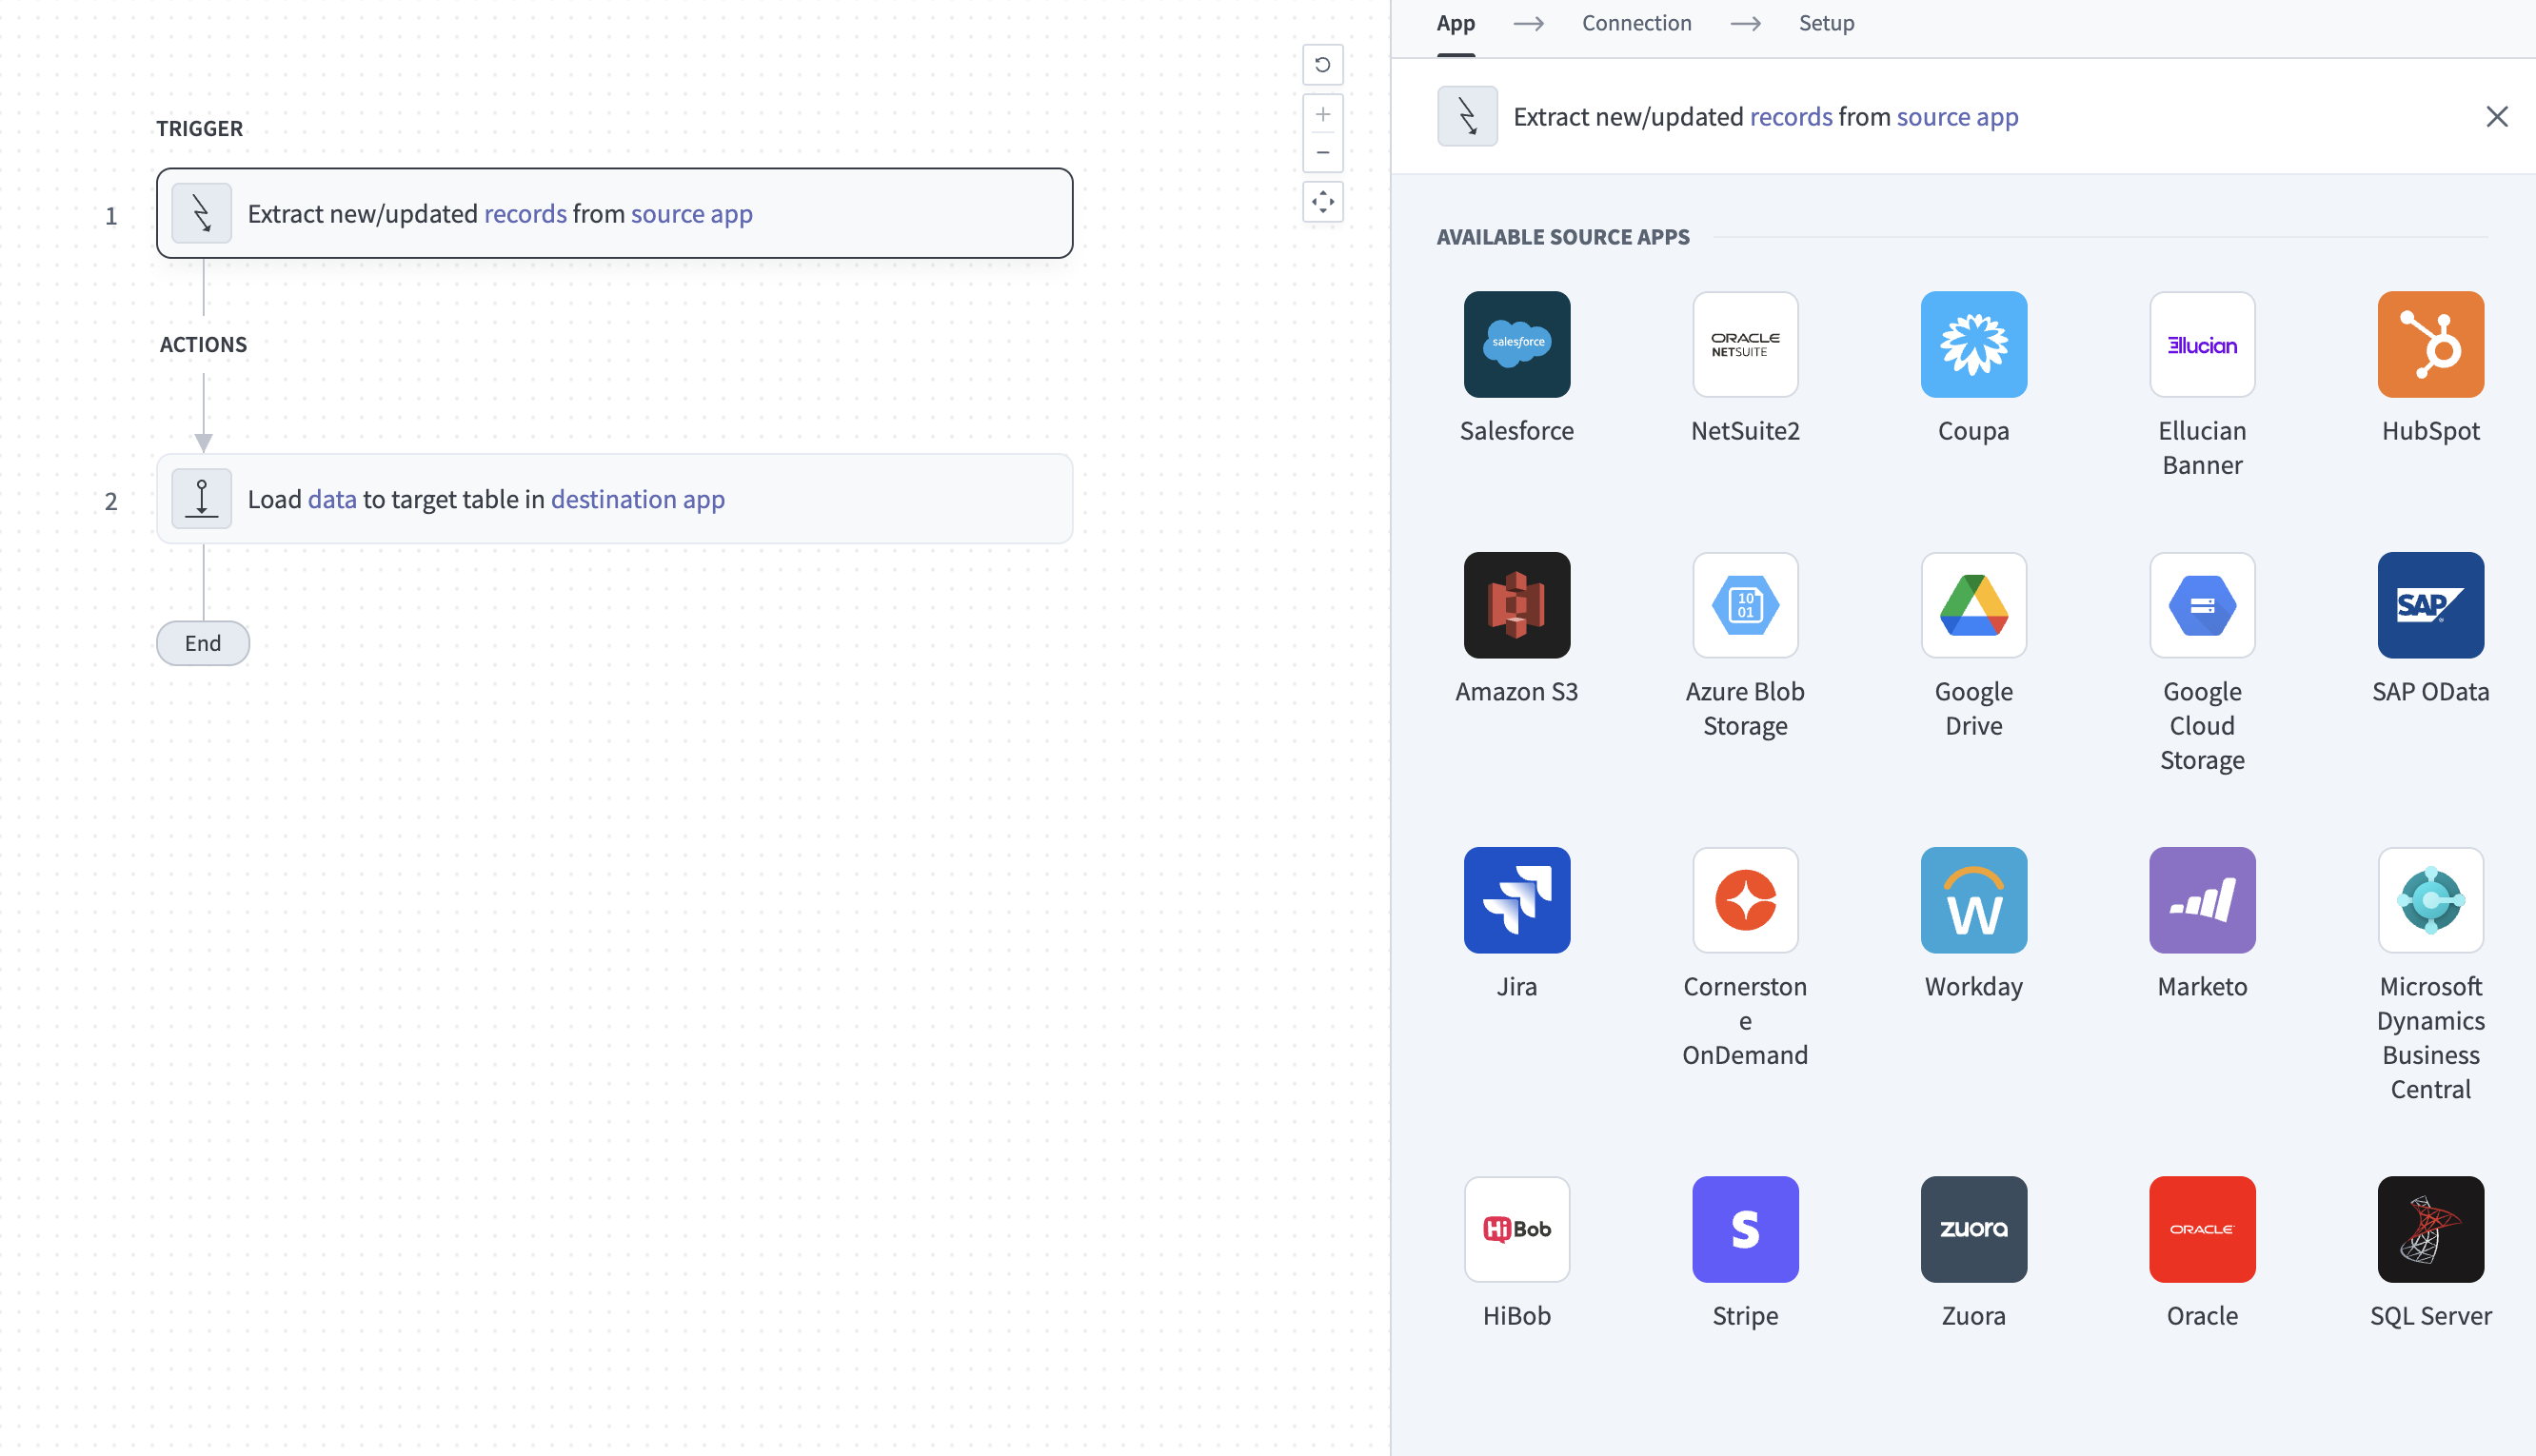This screenshot has width=2536, height=1456.
Task: Choose Microsoft Dynamics Business Central icon
Action: pos(2430,900)
